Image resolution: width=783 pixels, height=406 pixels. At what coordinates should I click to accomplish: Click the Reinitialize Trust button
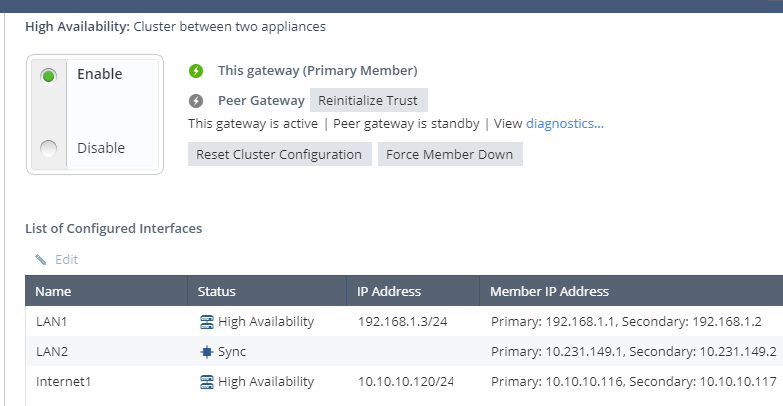pyautogui.click(x=369, y=100)
